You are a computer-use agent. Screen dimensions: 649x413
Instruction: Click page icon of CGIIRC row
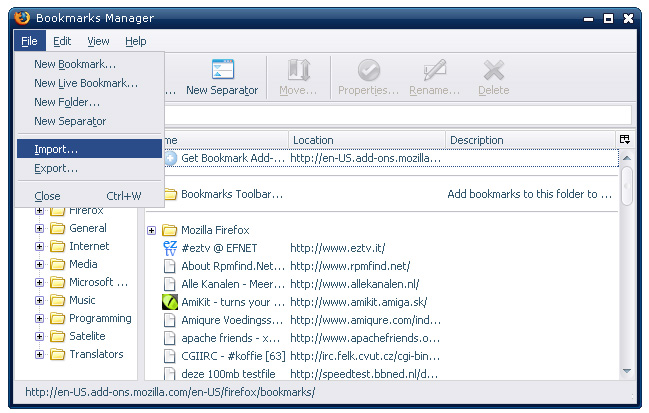[x=169, y=356]
